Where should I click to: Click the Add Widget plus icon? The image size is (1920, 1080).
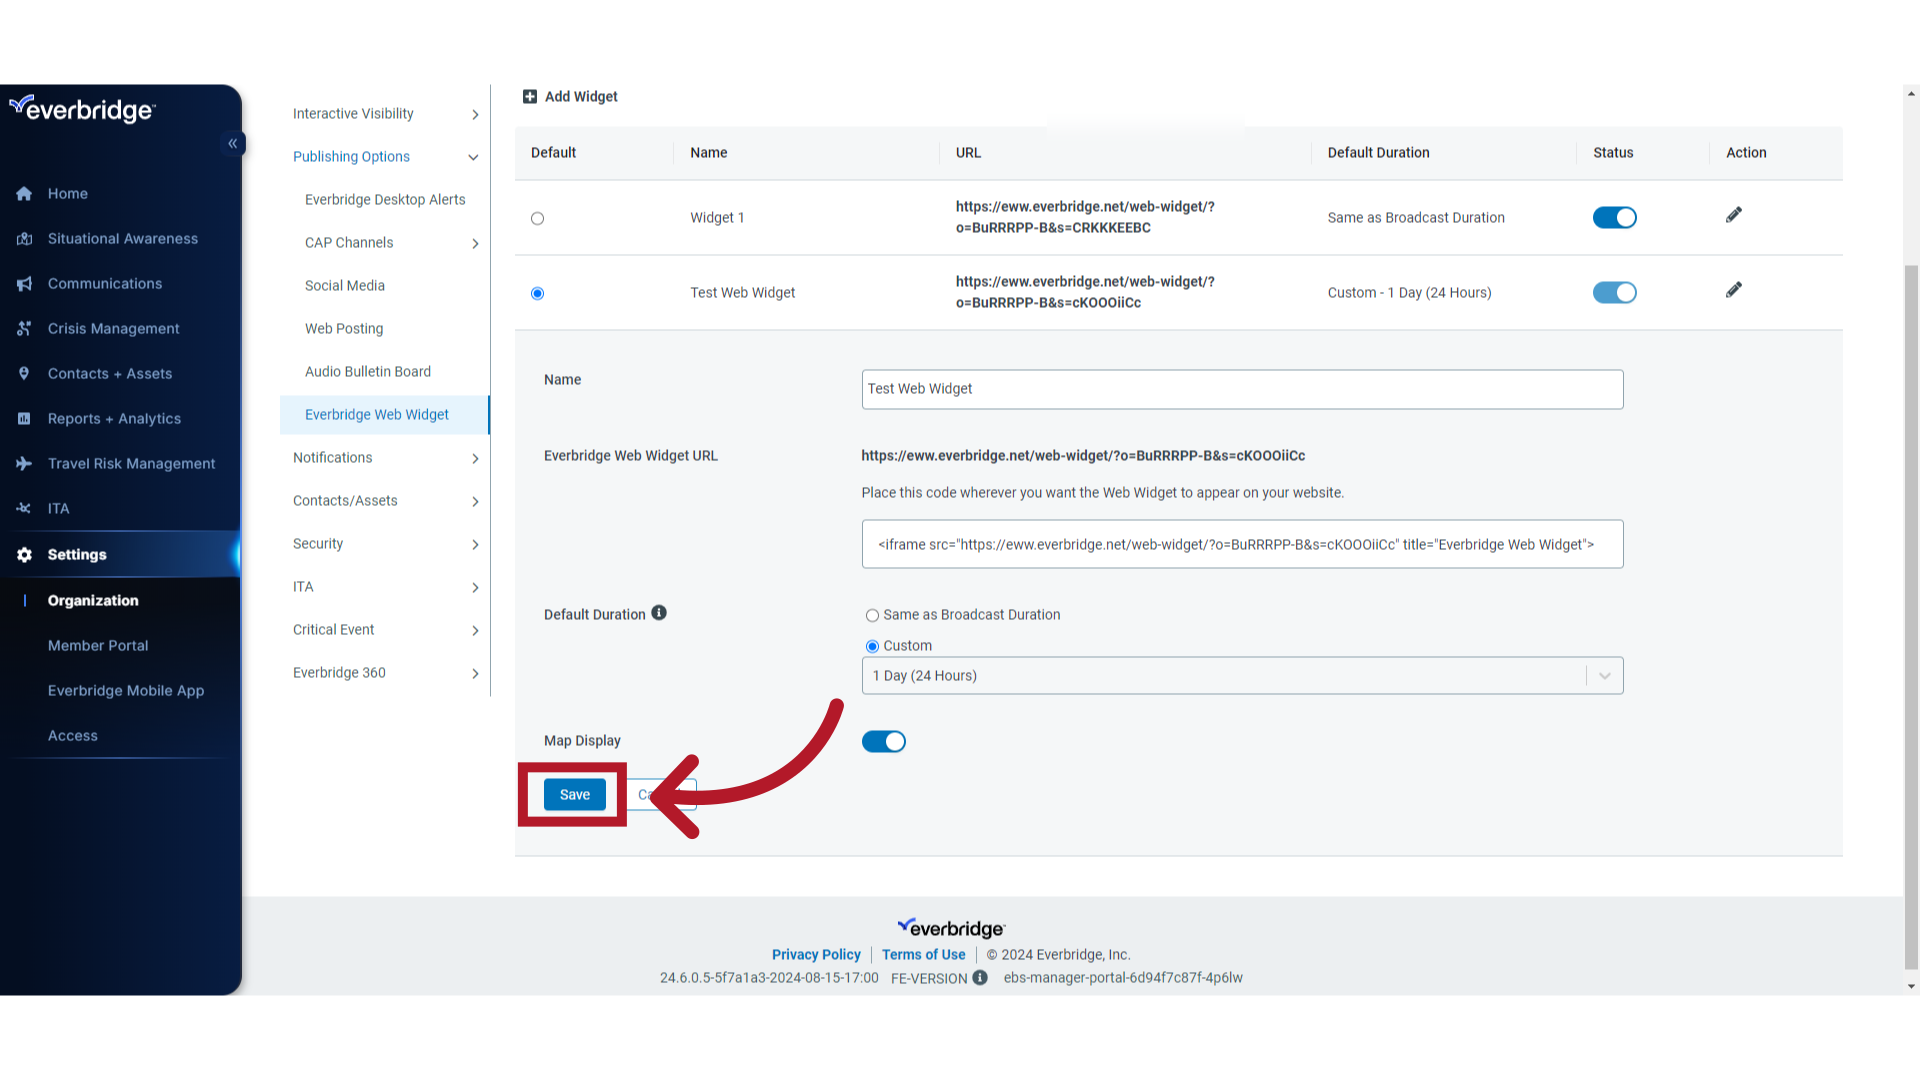530,96
